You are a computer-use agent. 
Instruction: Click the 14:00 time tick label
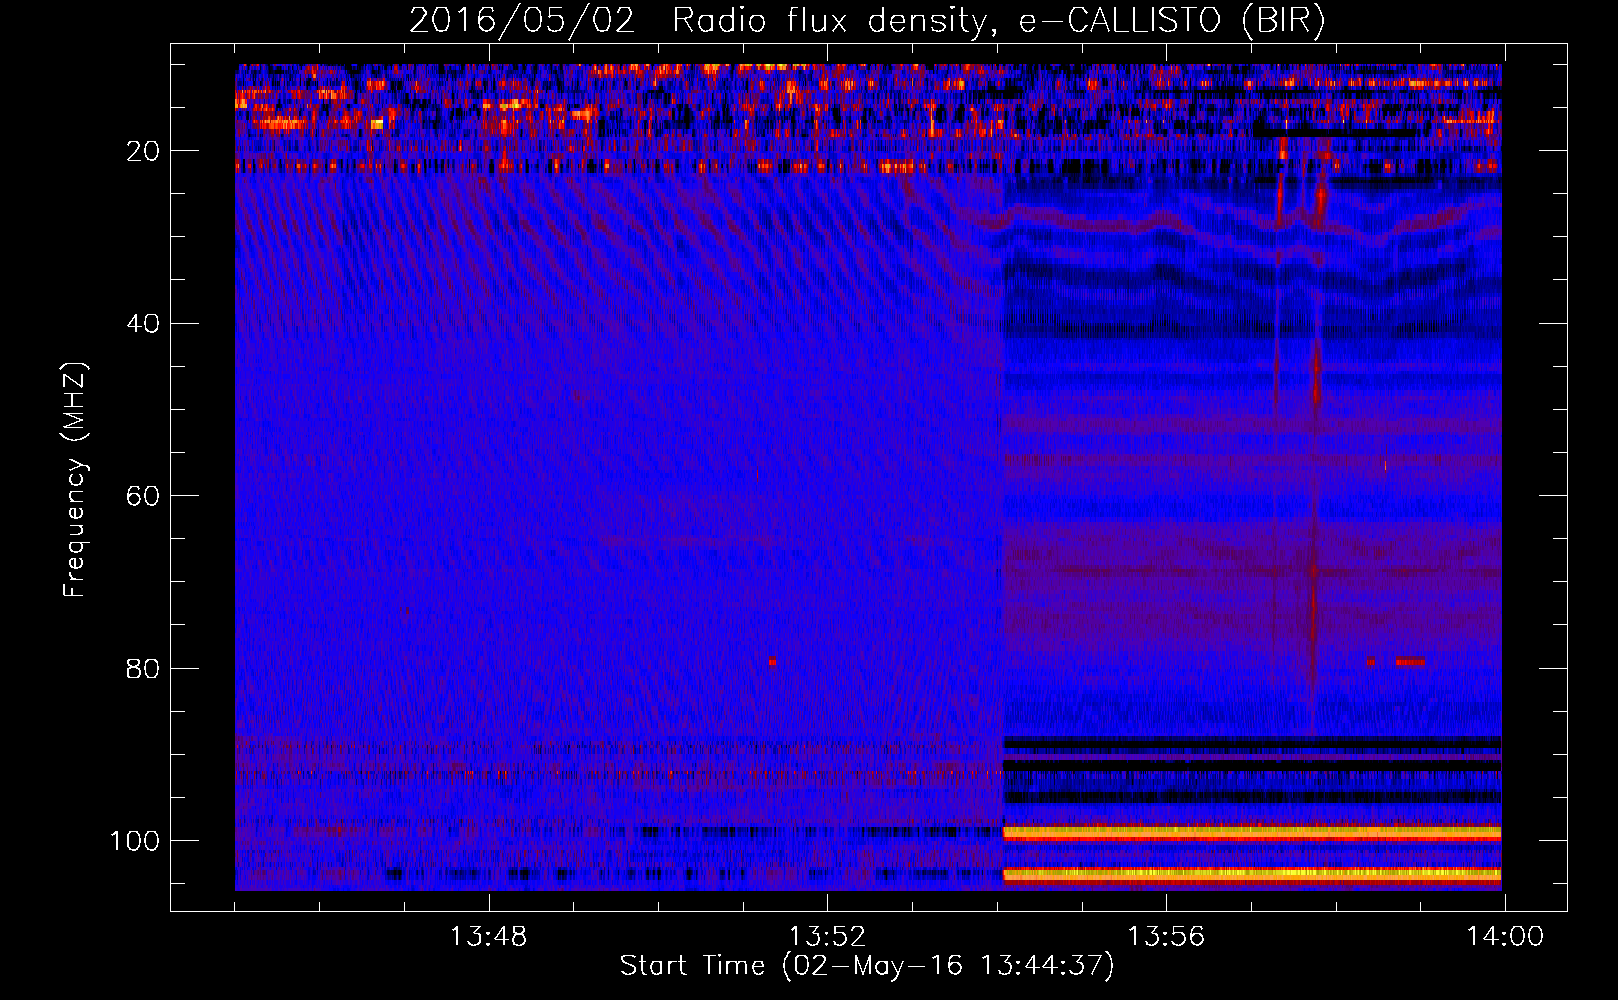pyautogui.click(x=1505, y=937)
